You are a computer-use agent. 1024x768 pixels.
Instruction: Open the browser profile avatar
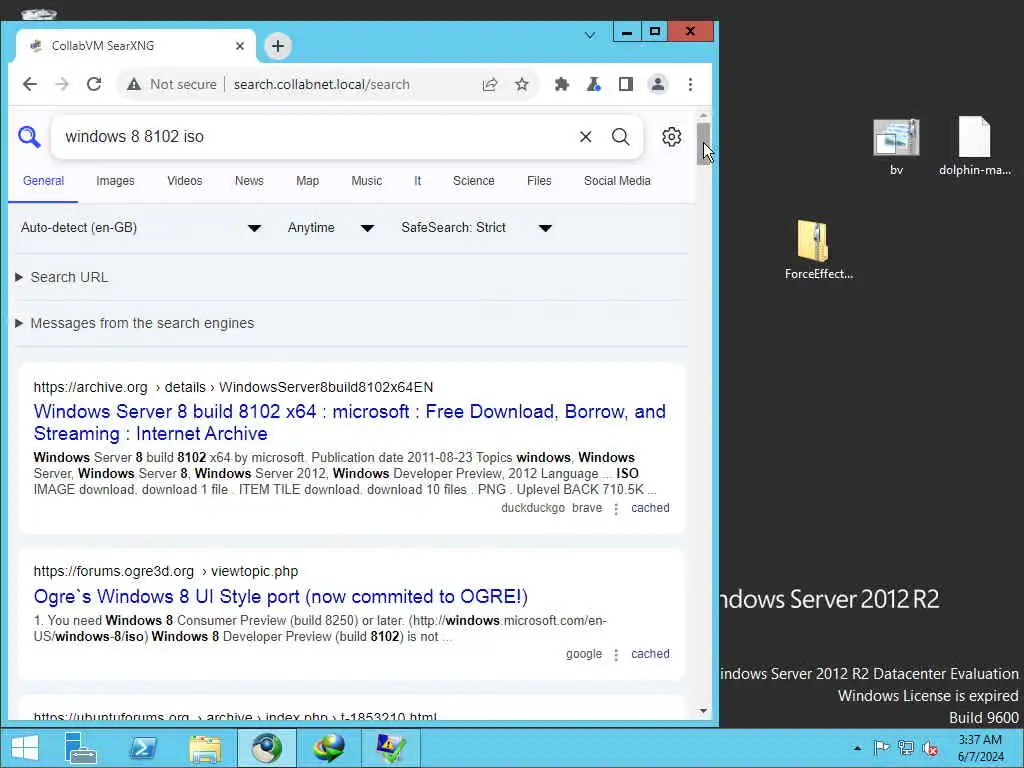(x=658, y=84)
